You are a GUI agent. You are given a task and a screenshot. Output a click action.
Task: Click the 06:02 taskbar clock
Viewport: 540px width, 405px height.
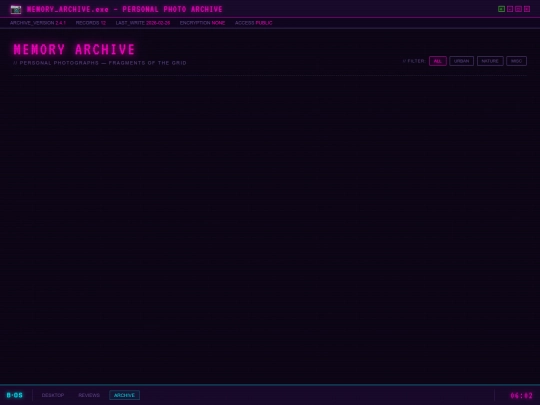pyautogui.click(x=521, y=395)
